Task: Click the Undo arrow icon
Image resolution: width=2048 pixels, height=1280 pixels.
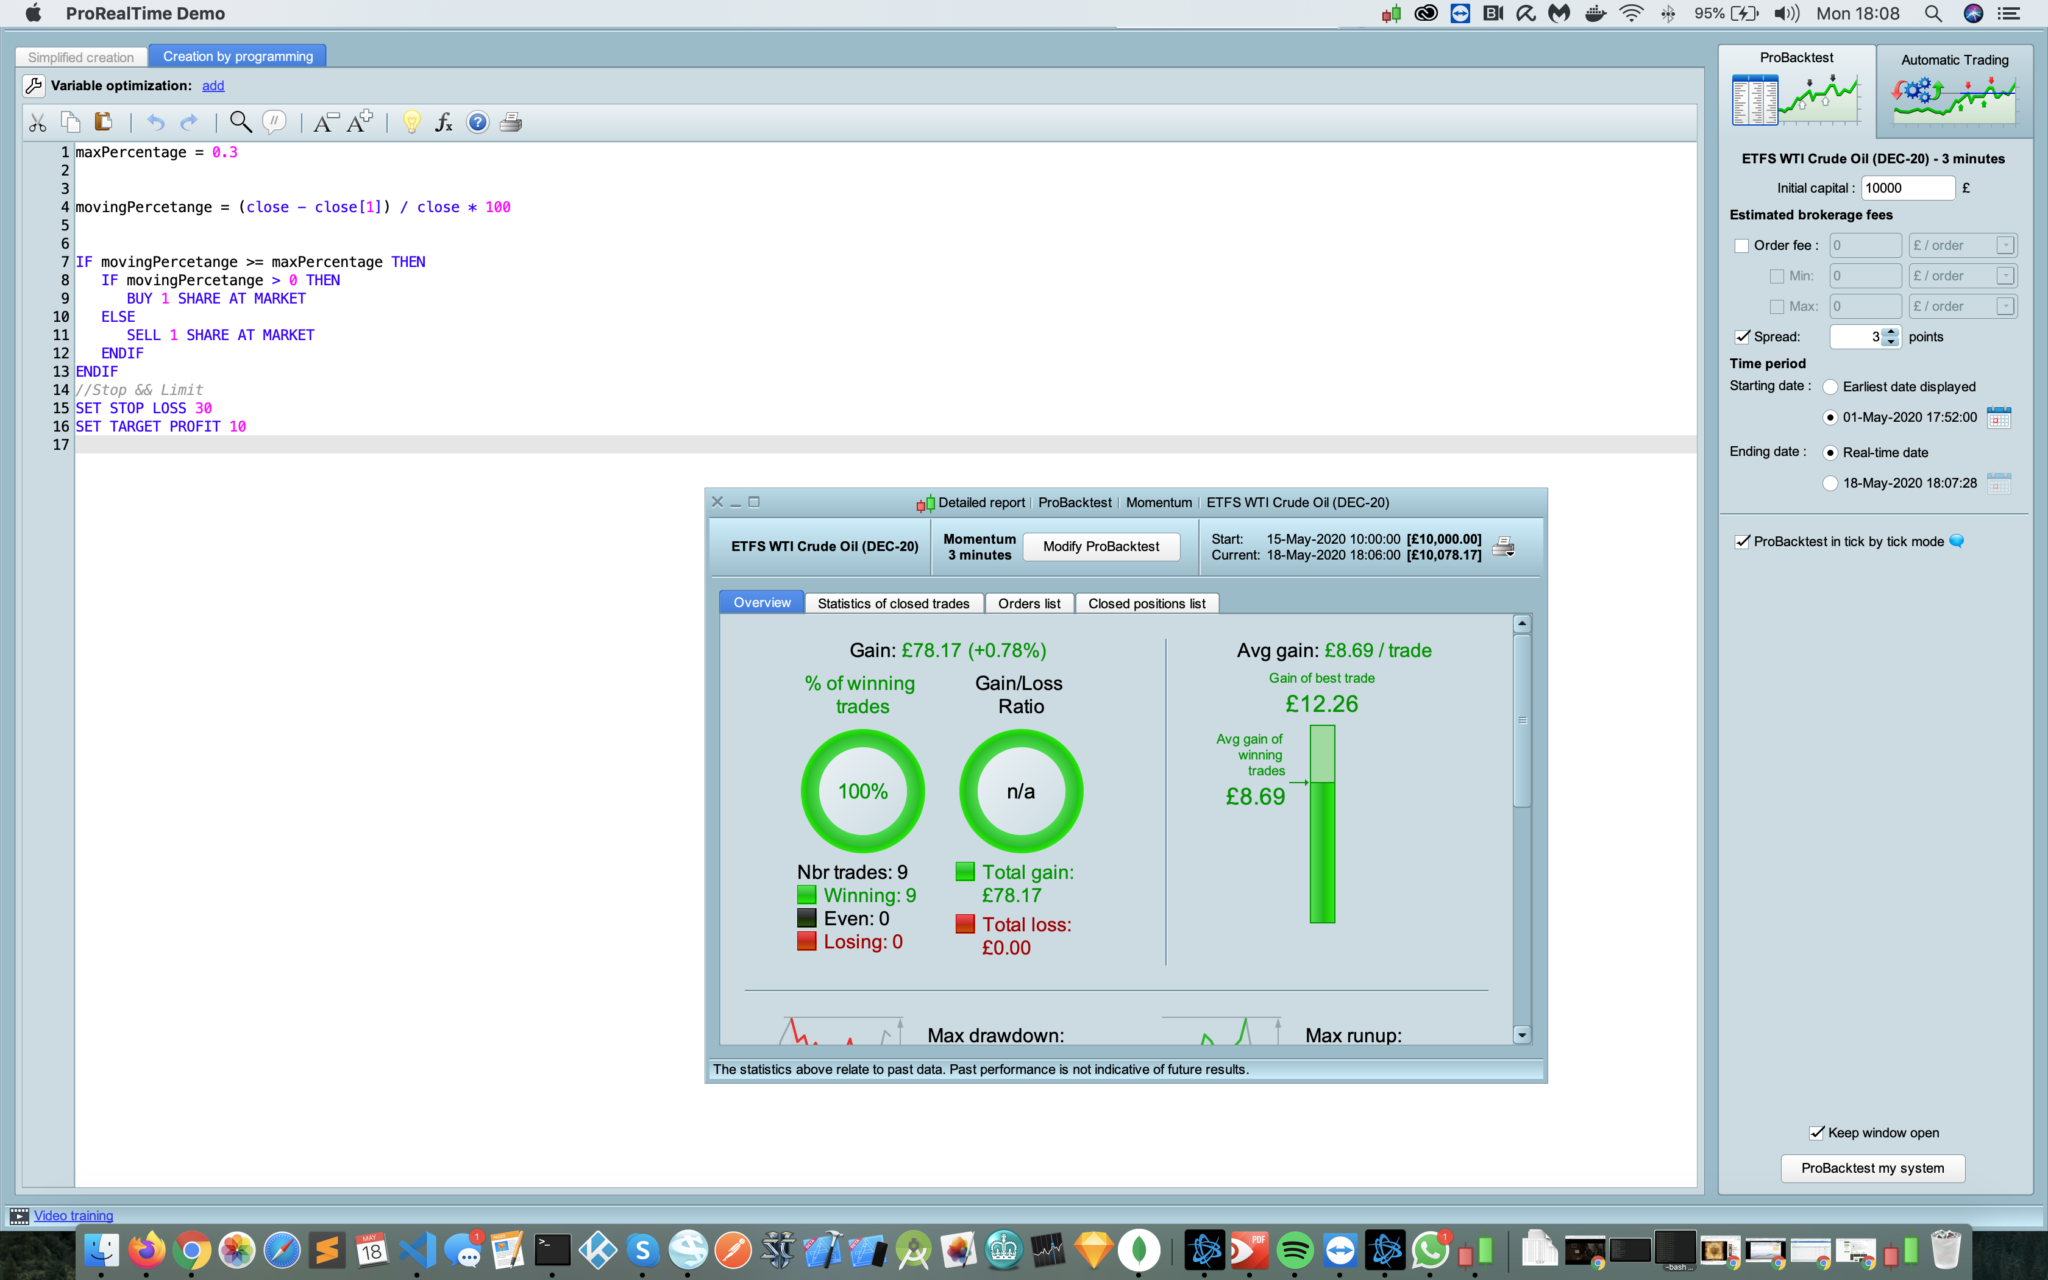Action: [x=155, y=122]
